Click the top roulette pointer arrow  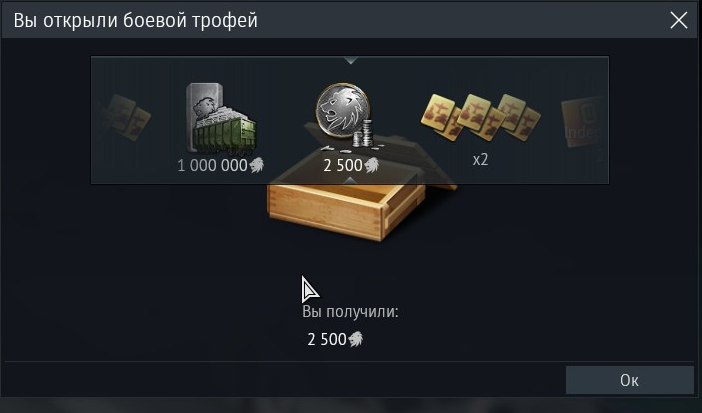[x=351, y=60]
